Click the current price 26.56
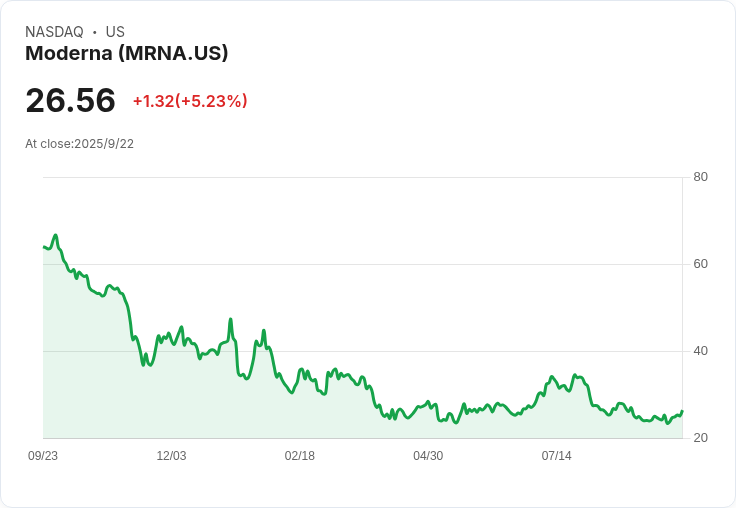 pos(70,100)
